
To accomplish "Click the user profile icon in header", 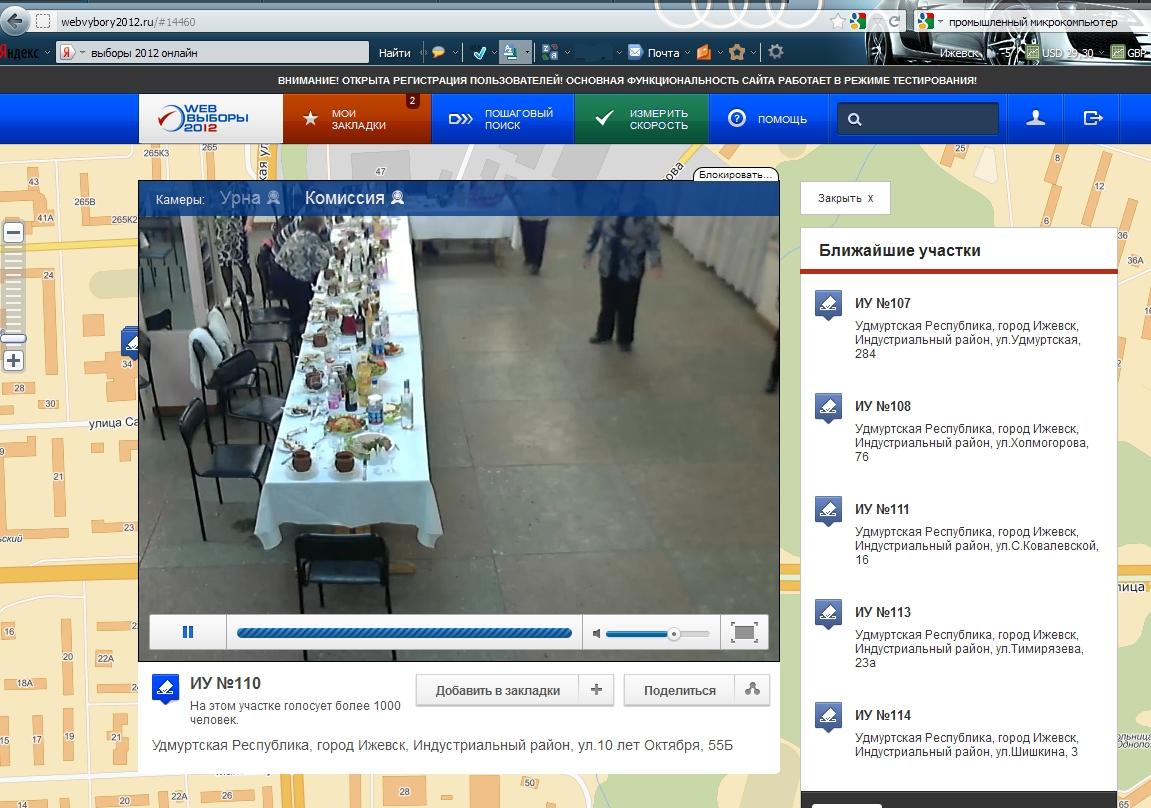I will pyautogui.click(x=1035, y=119).
